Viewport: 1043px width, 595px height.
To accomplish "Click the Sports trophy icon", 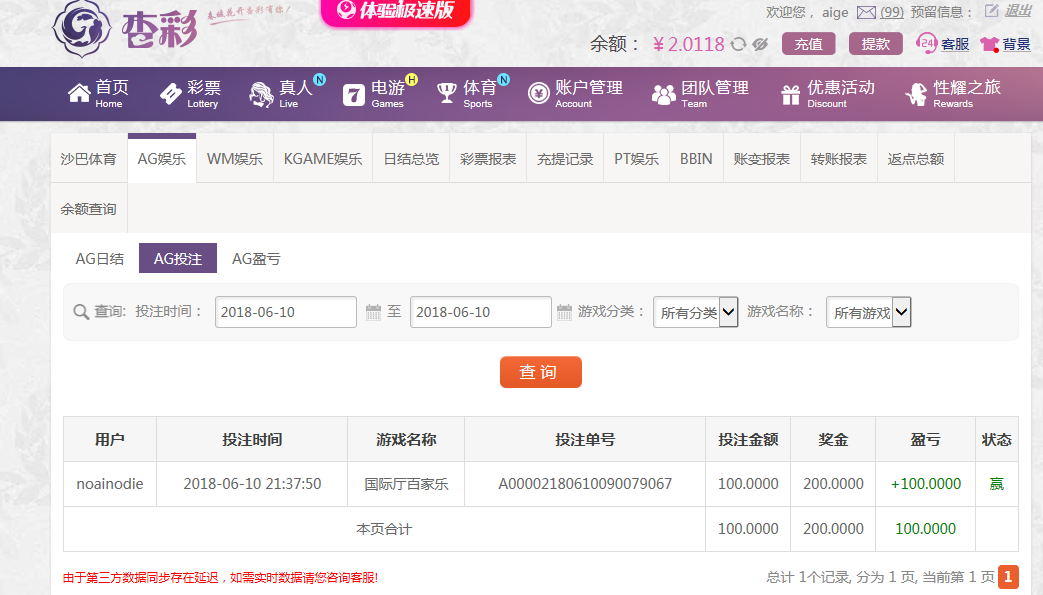I will (x=446, y=94).
